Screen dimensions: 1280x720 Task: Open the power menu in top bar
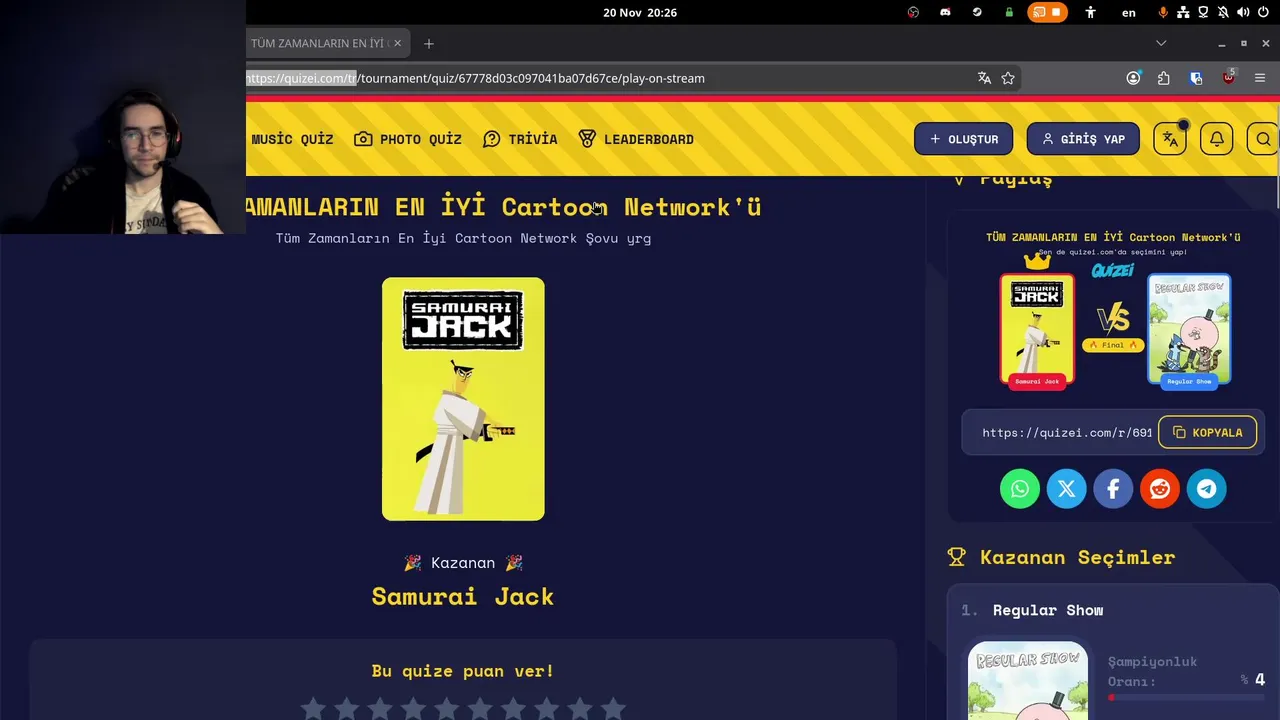coord(1263,12)
